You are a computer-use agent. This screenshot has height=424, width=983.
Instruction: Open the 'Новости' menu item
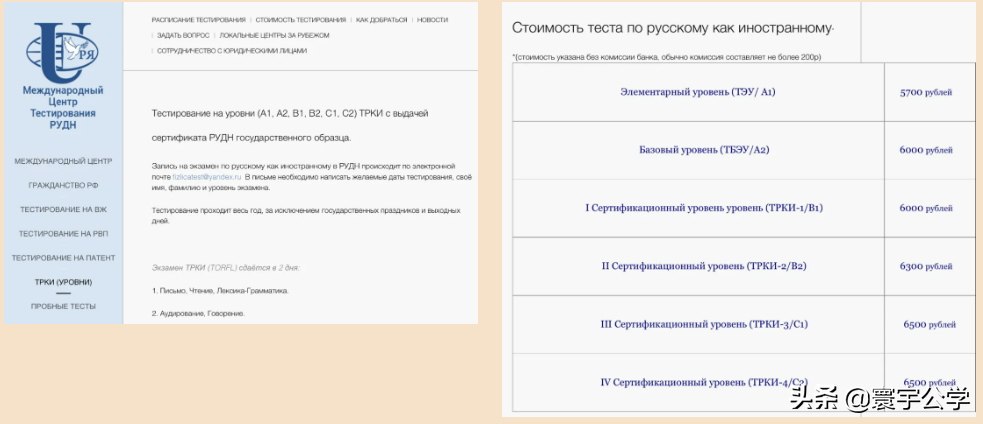coord(432,20)
